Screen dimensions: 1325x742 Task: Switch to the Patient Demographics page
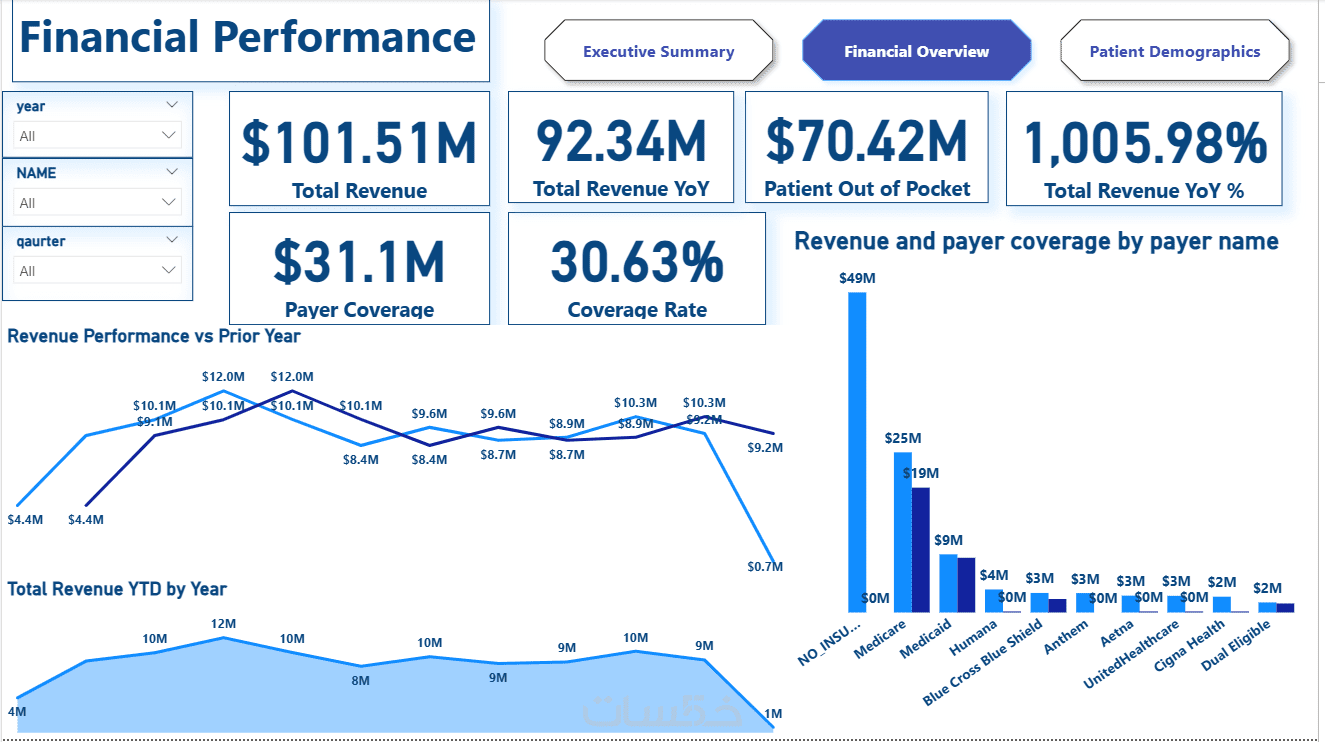(1175, 52)
